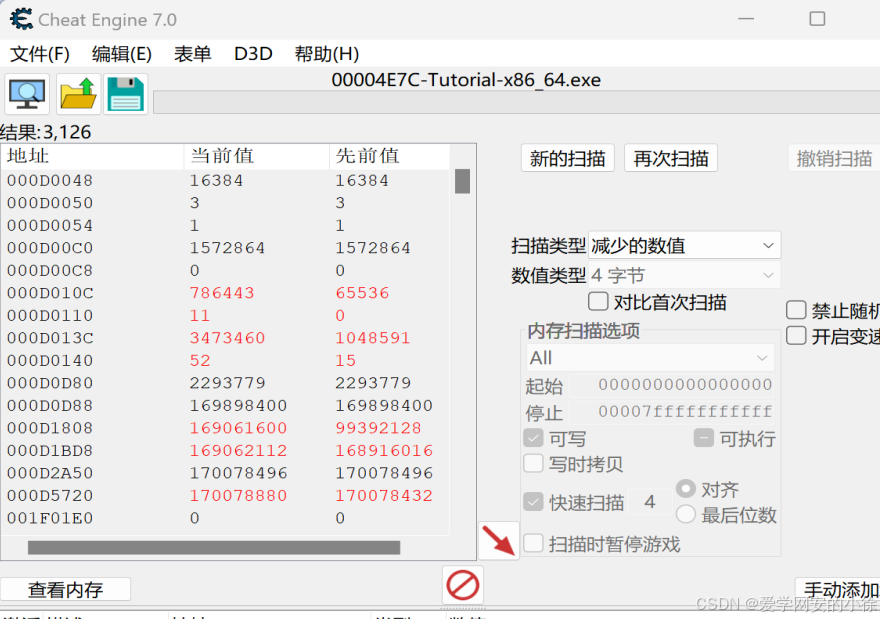Image resolution: width=881 pixels, height=619 pixels.
Task: Click 查看内存 button
Action: (65, 590)
